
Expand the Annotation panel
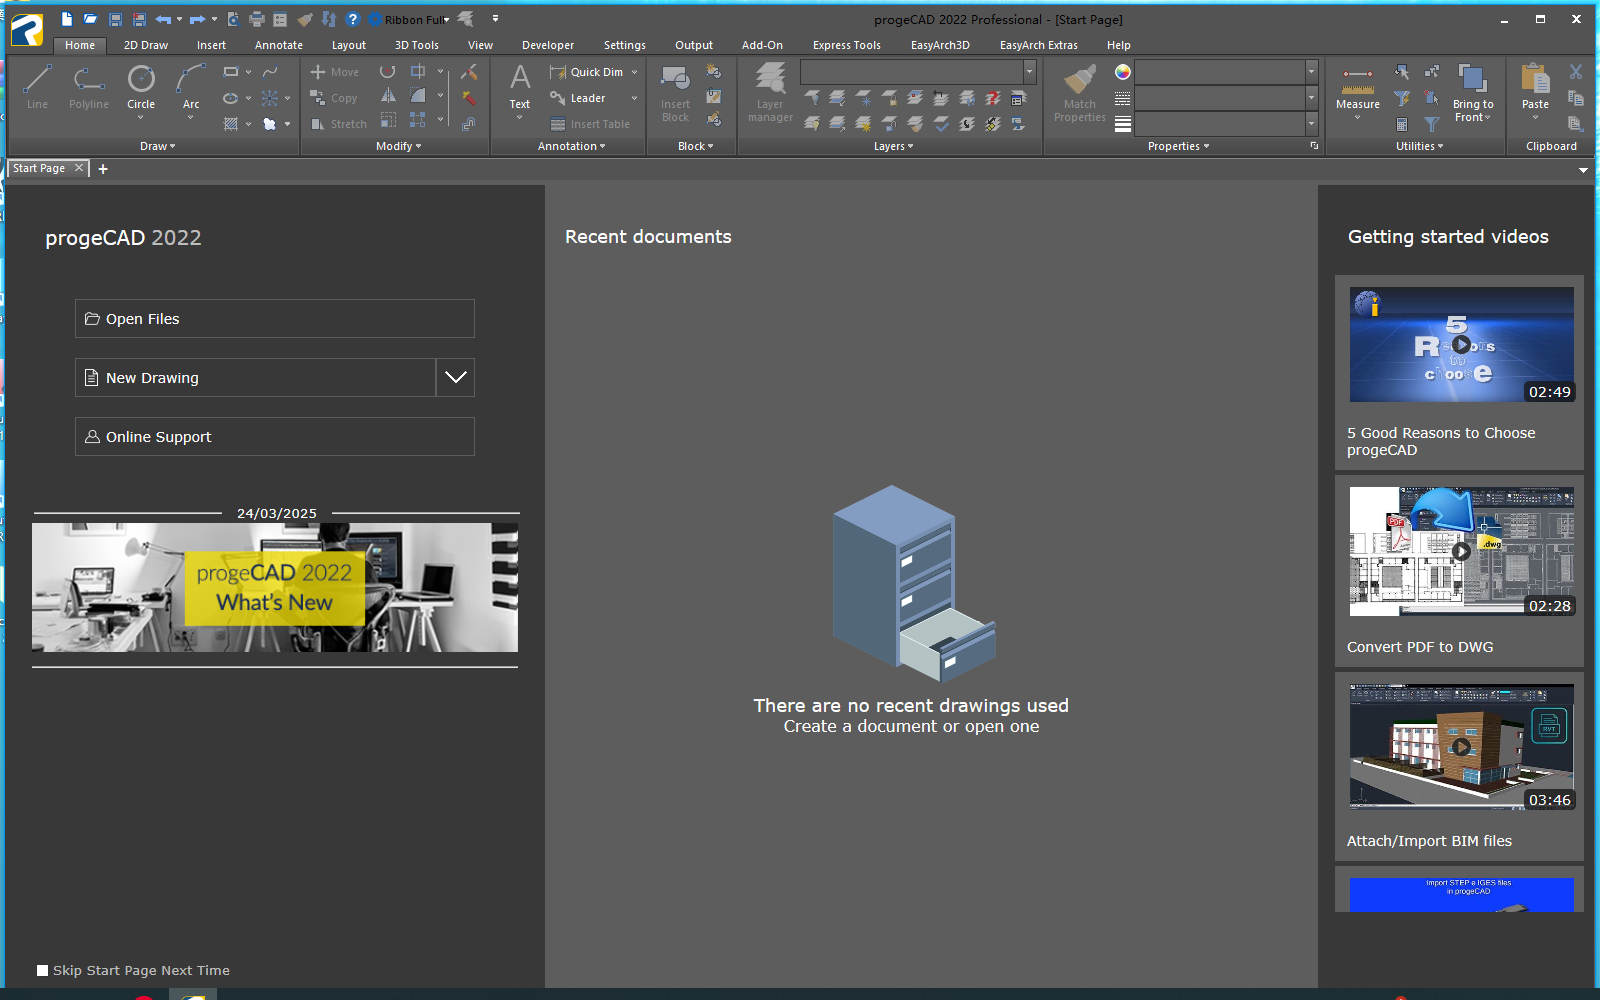[571, 146]
